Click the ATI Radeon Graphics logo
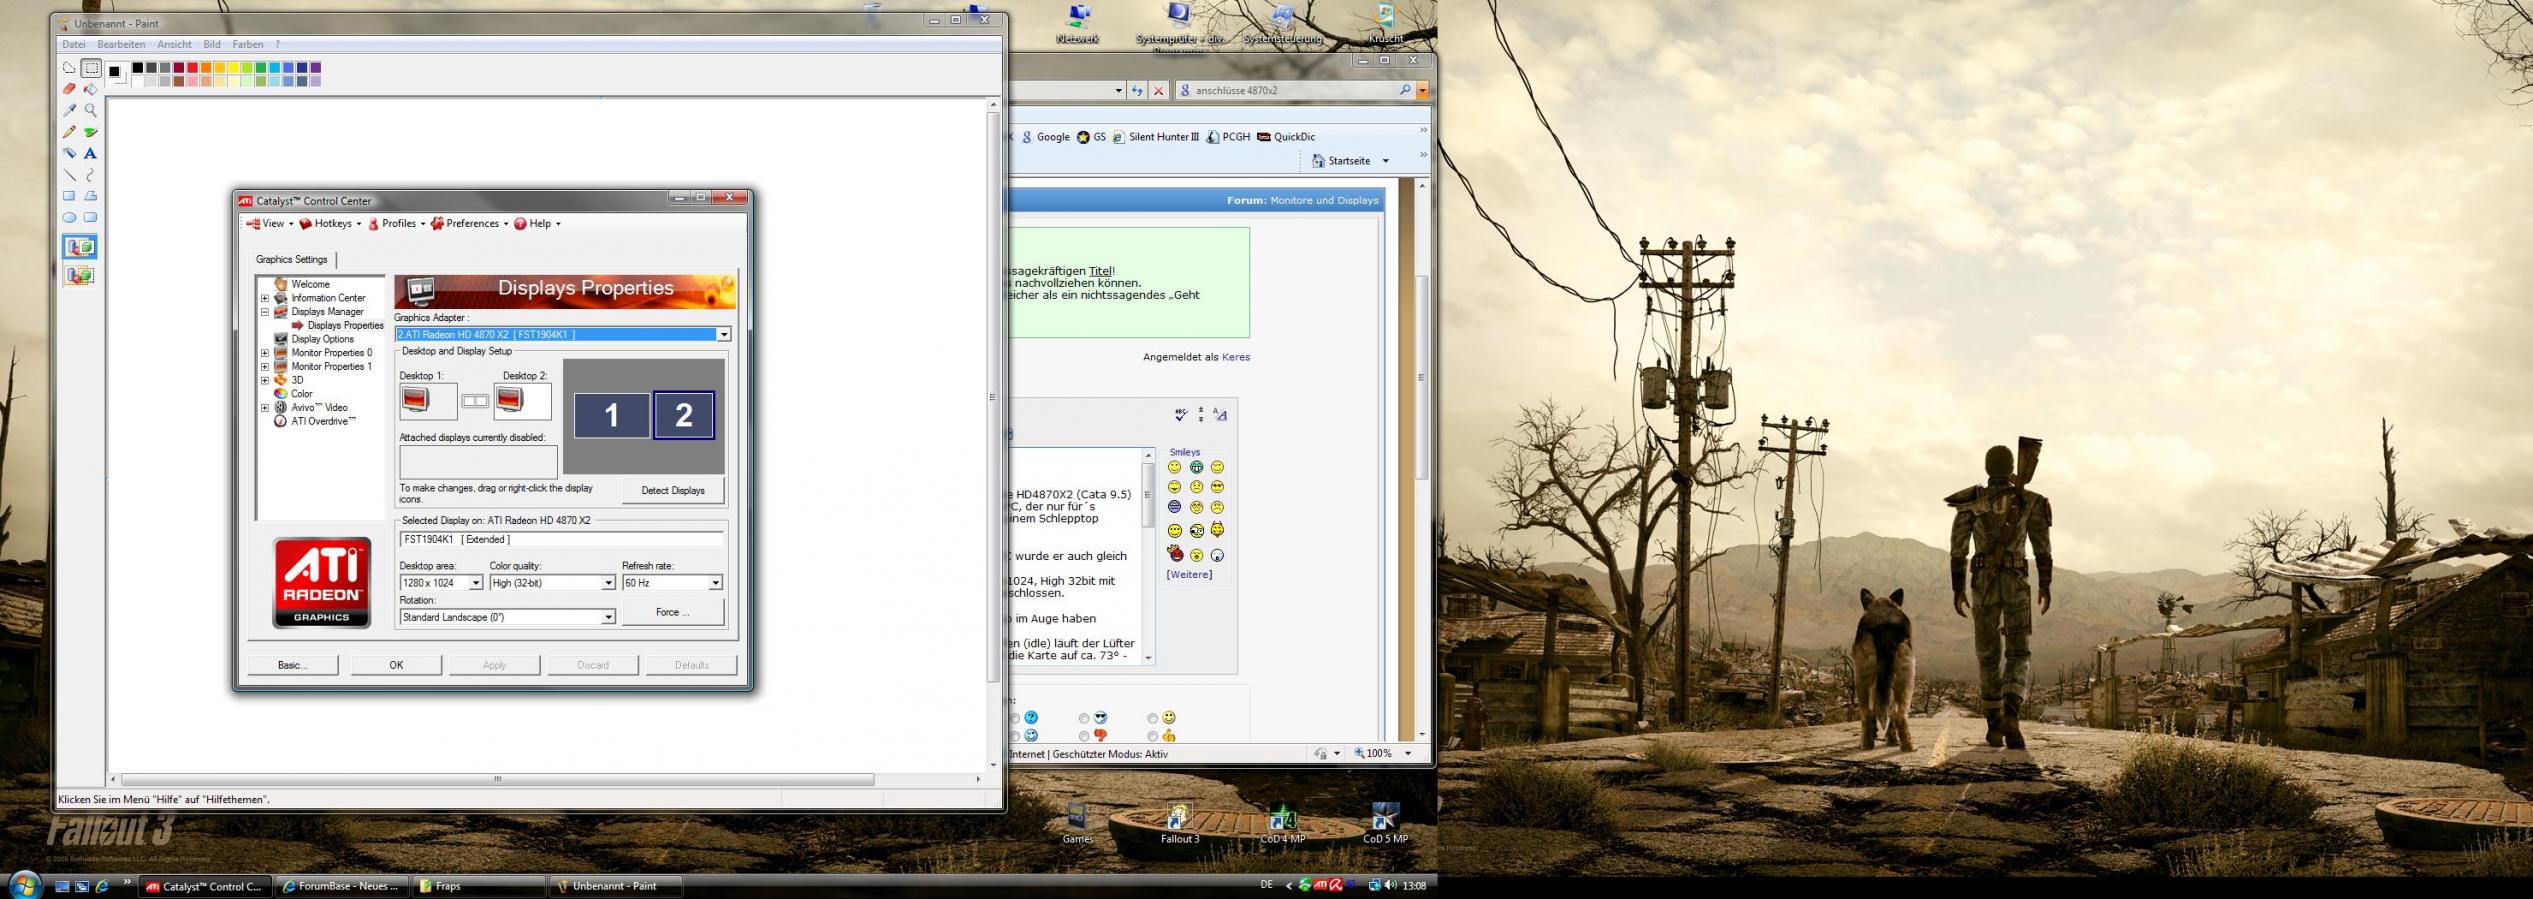This screenshot has width=2533, height=899. 321,583
